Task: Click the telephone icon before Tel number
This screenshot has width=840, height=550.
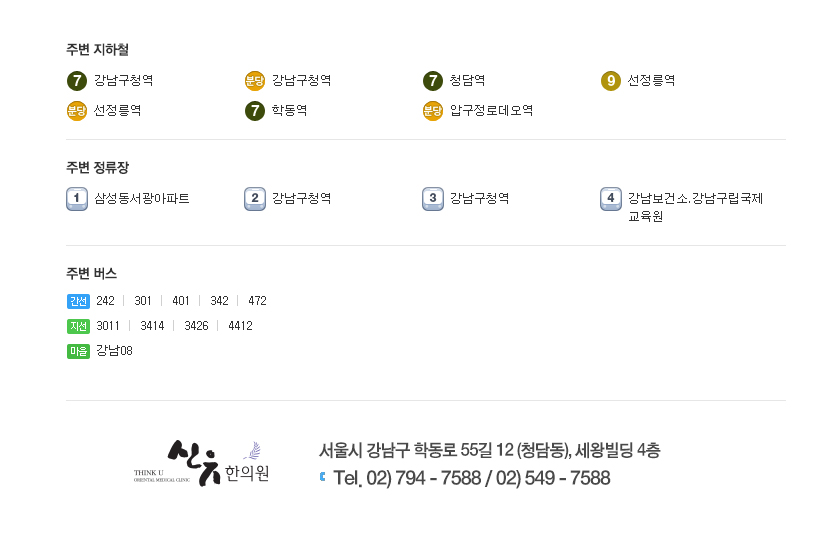Action: (322, 477)
